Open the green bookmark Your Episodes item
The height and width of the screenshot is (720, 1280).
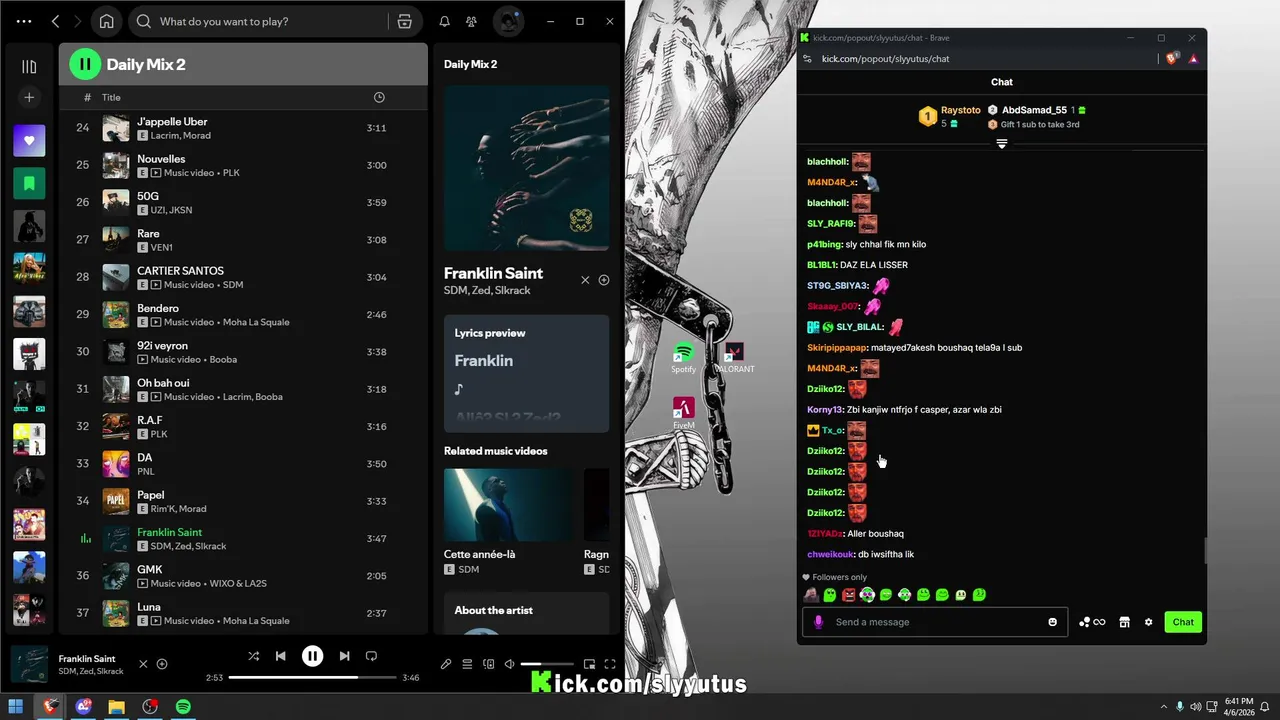click(x=29, y=183)
